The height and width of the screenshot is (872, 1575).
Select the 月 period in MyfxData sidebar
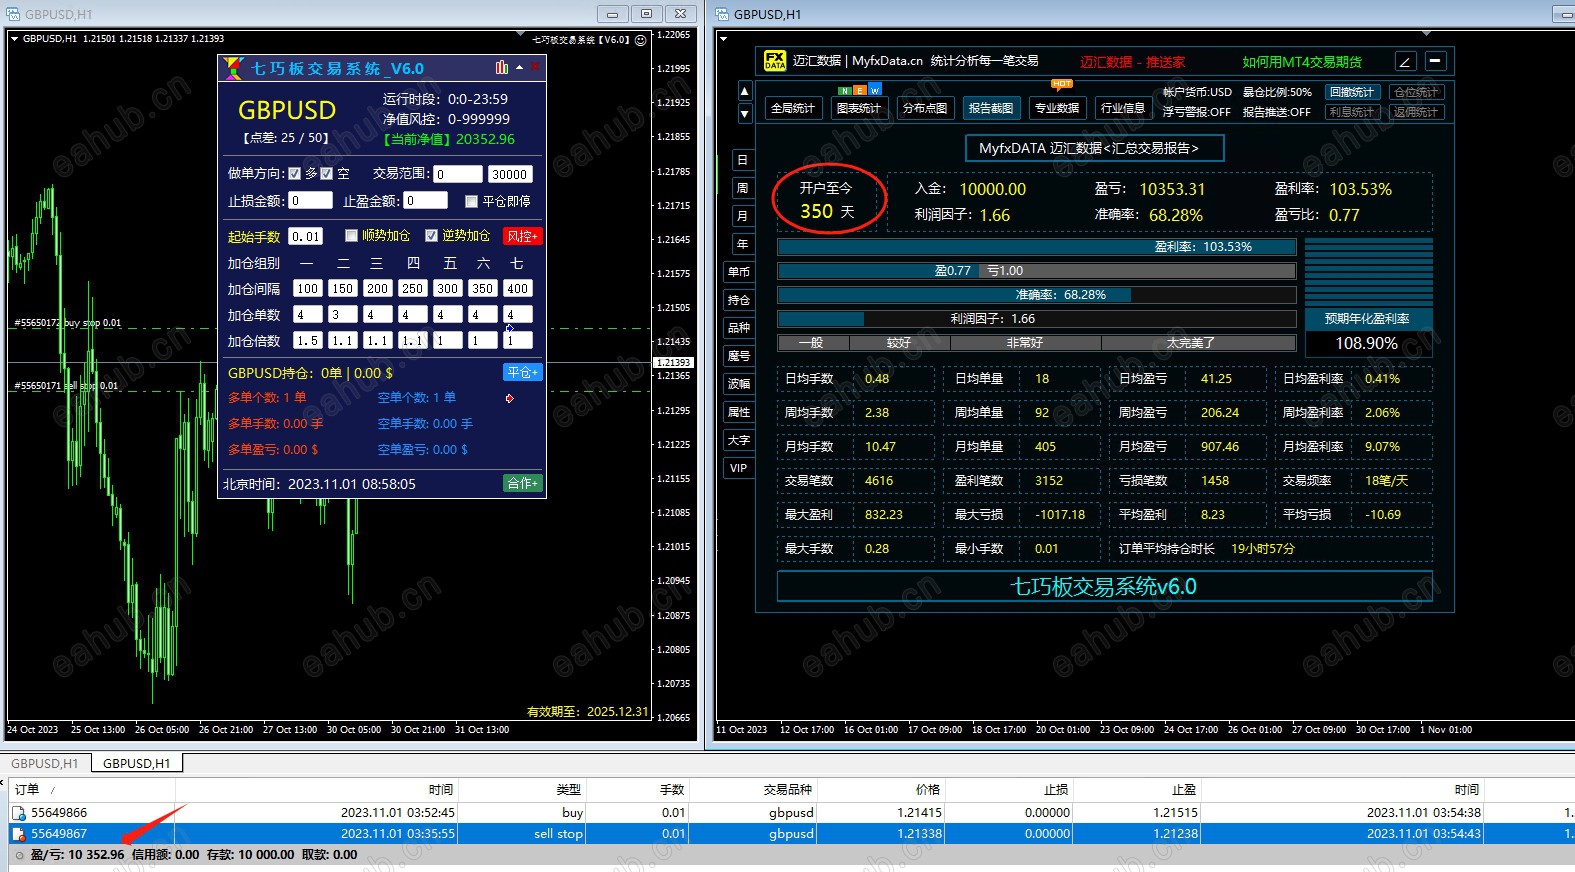coord(742,216)
